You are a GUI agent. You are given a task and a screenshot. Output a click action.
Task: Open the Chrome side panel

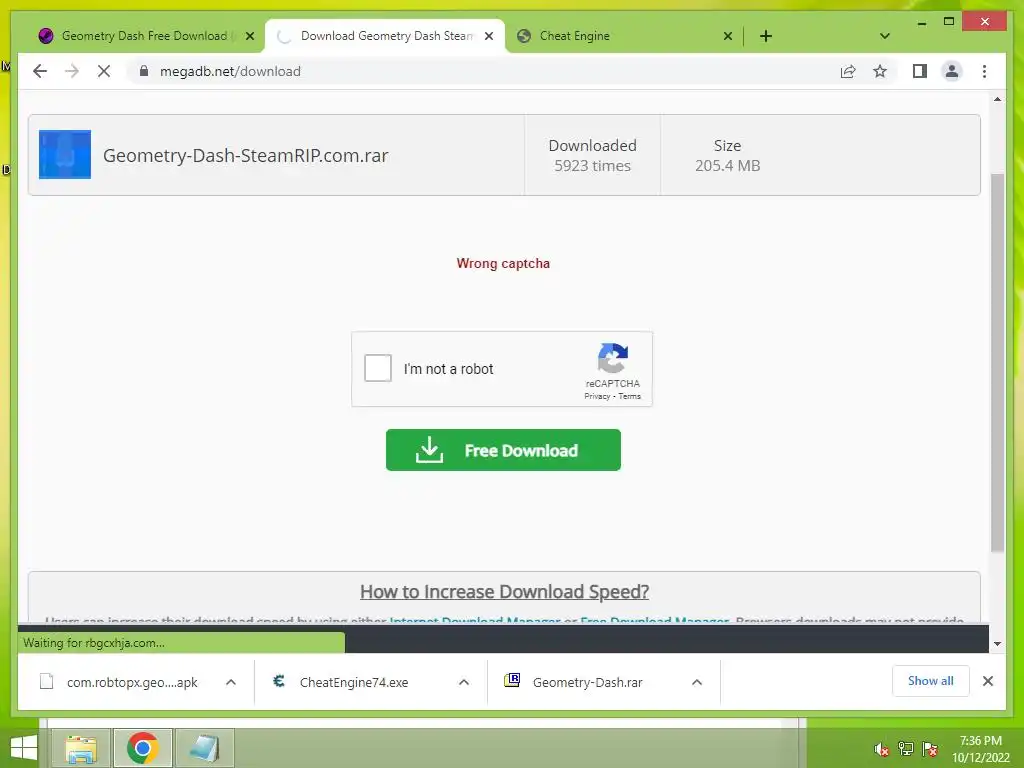[x=920, y=71]
